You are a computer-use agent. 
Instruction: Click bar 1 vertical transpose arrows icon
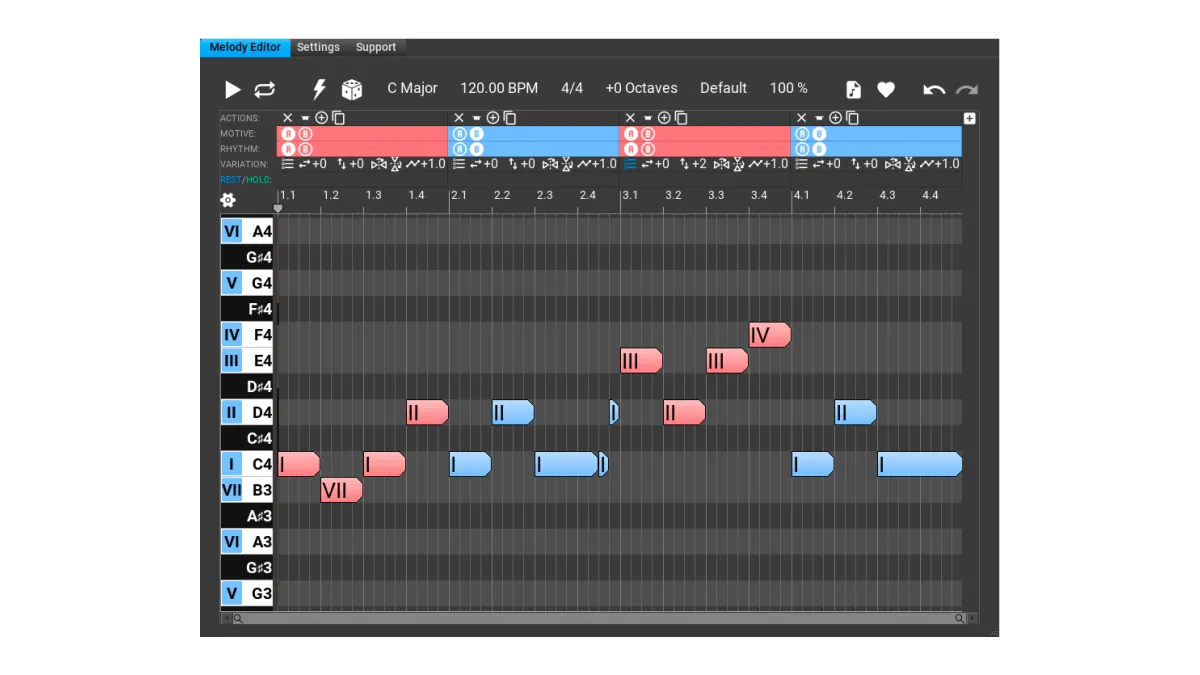[x=342, y=164]
